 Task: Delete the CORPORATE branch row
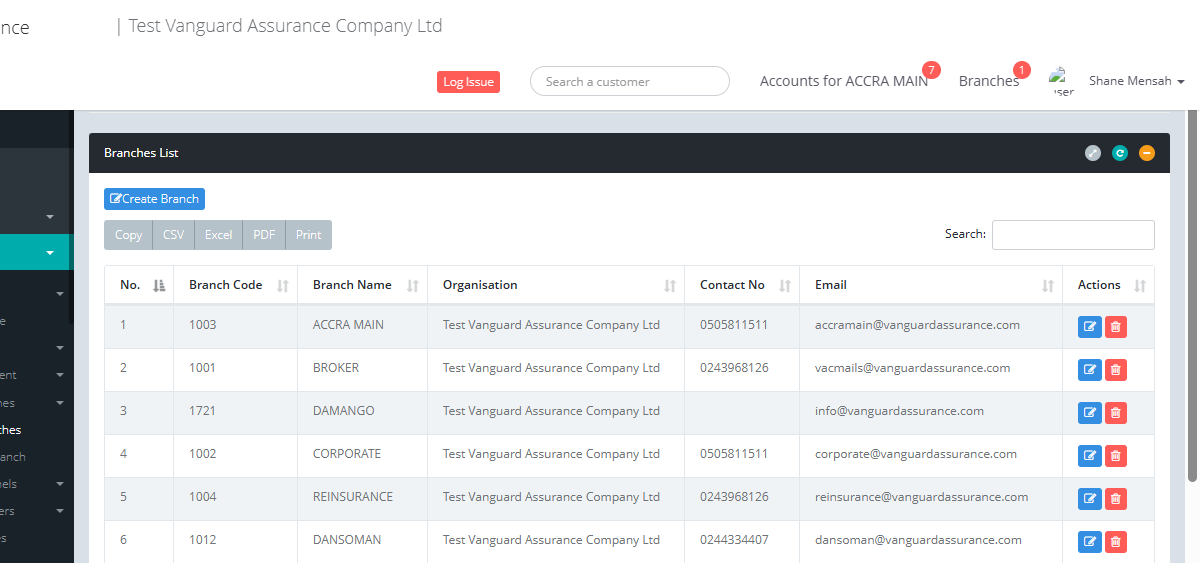click(x=1116, y=455)
